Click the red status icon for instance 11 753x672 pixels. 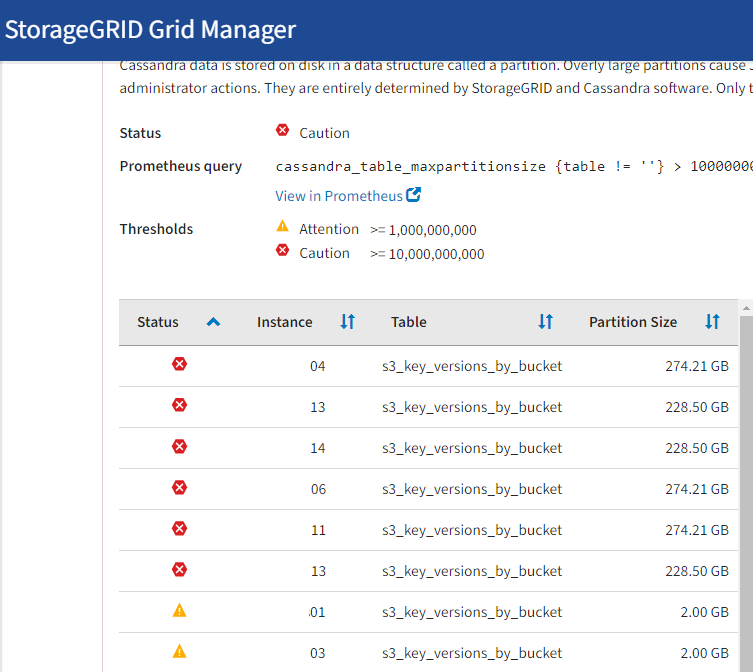(x=180, y=529)
